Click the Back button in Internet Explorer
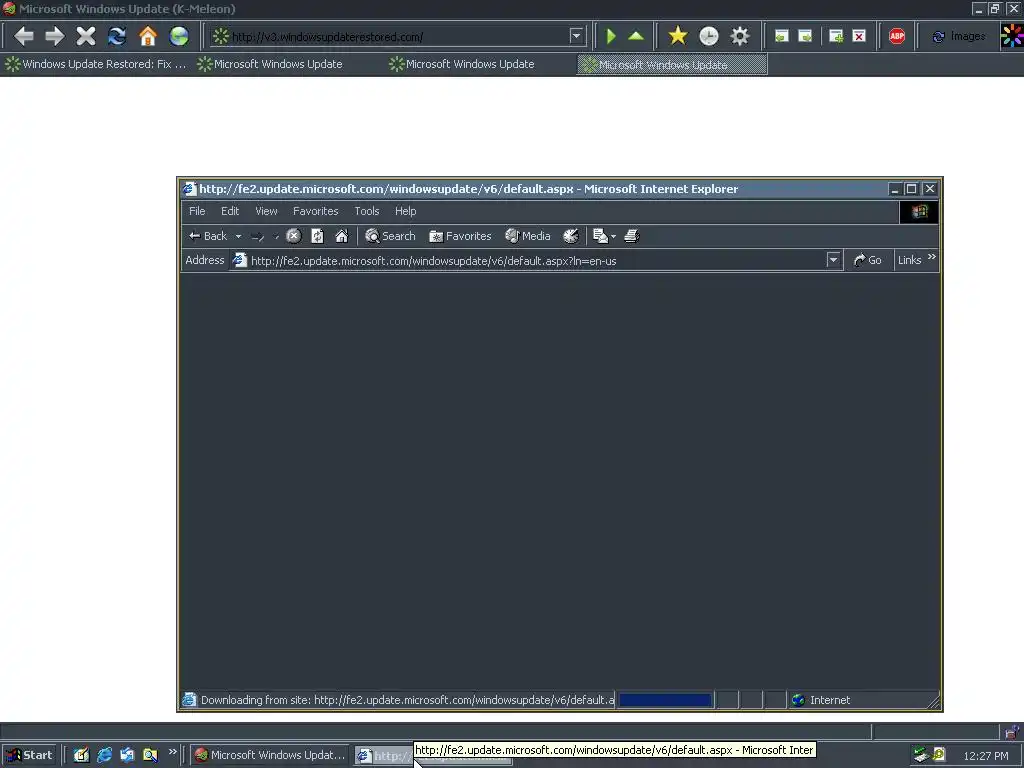The width and height of the screenshot is (1024, 768). pyautogui.click(x=208, y=236)
